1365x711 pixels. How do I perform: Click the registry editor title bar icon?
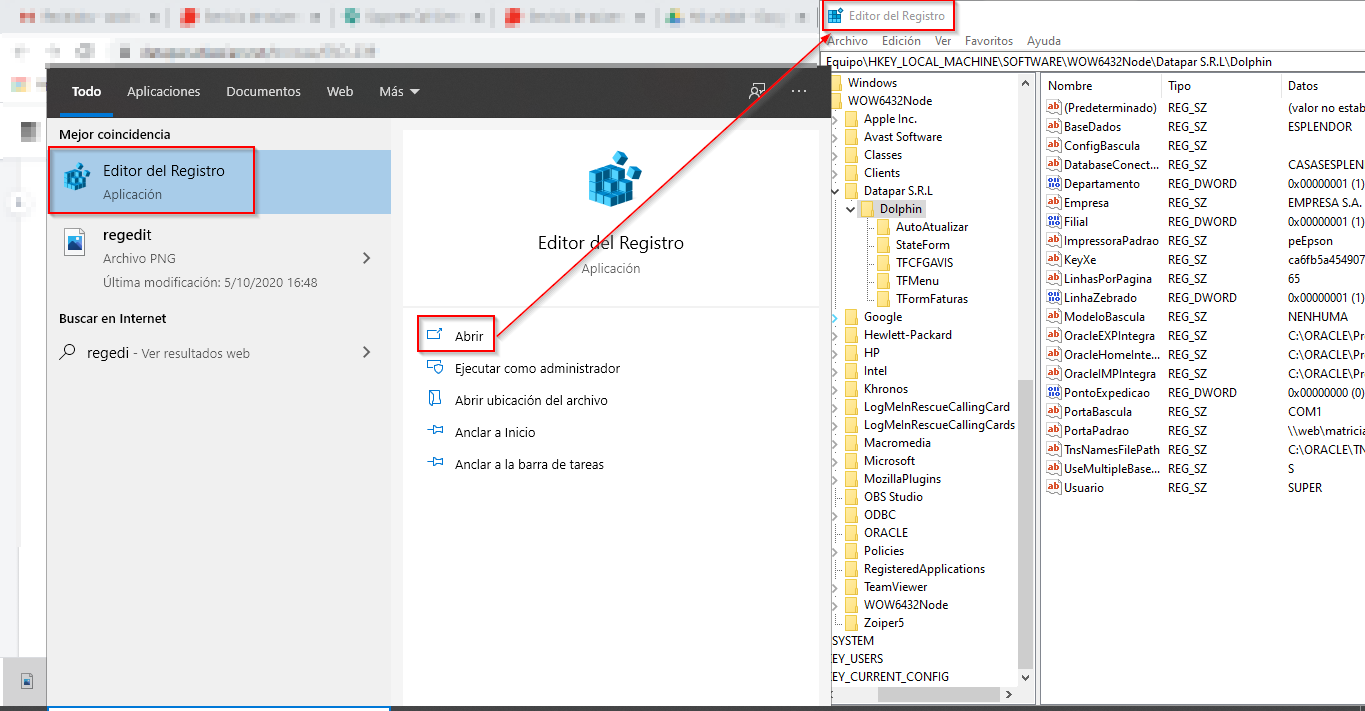coord(834,16)
